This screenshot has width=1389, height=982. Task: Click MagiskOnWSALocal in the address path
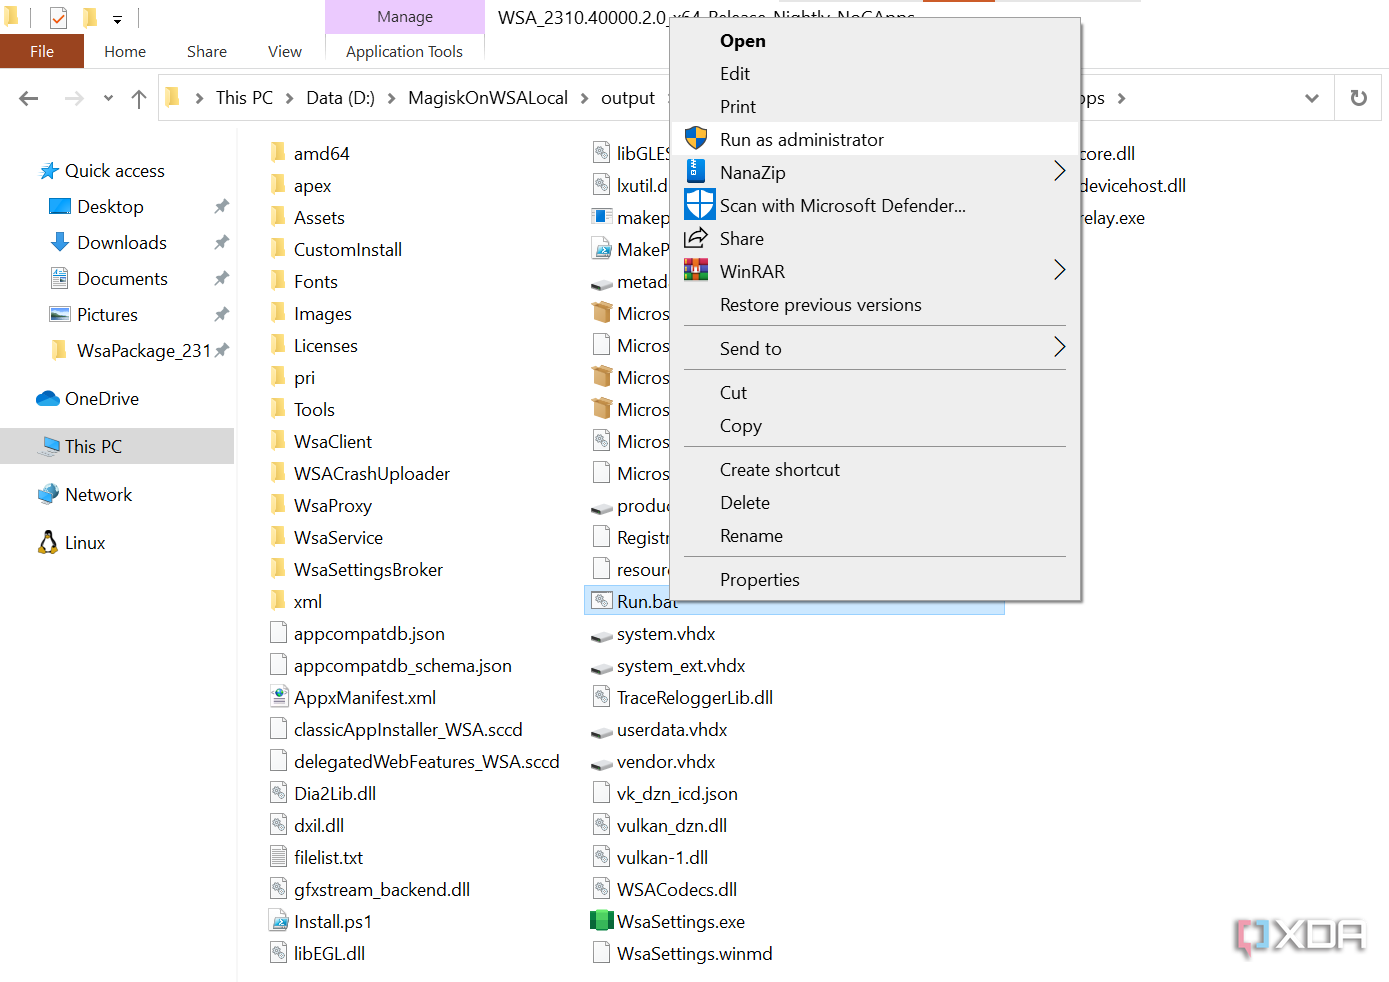488,98
